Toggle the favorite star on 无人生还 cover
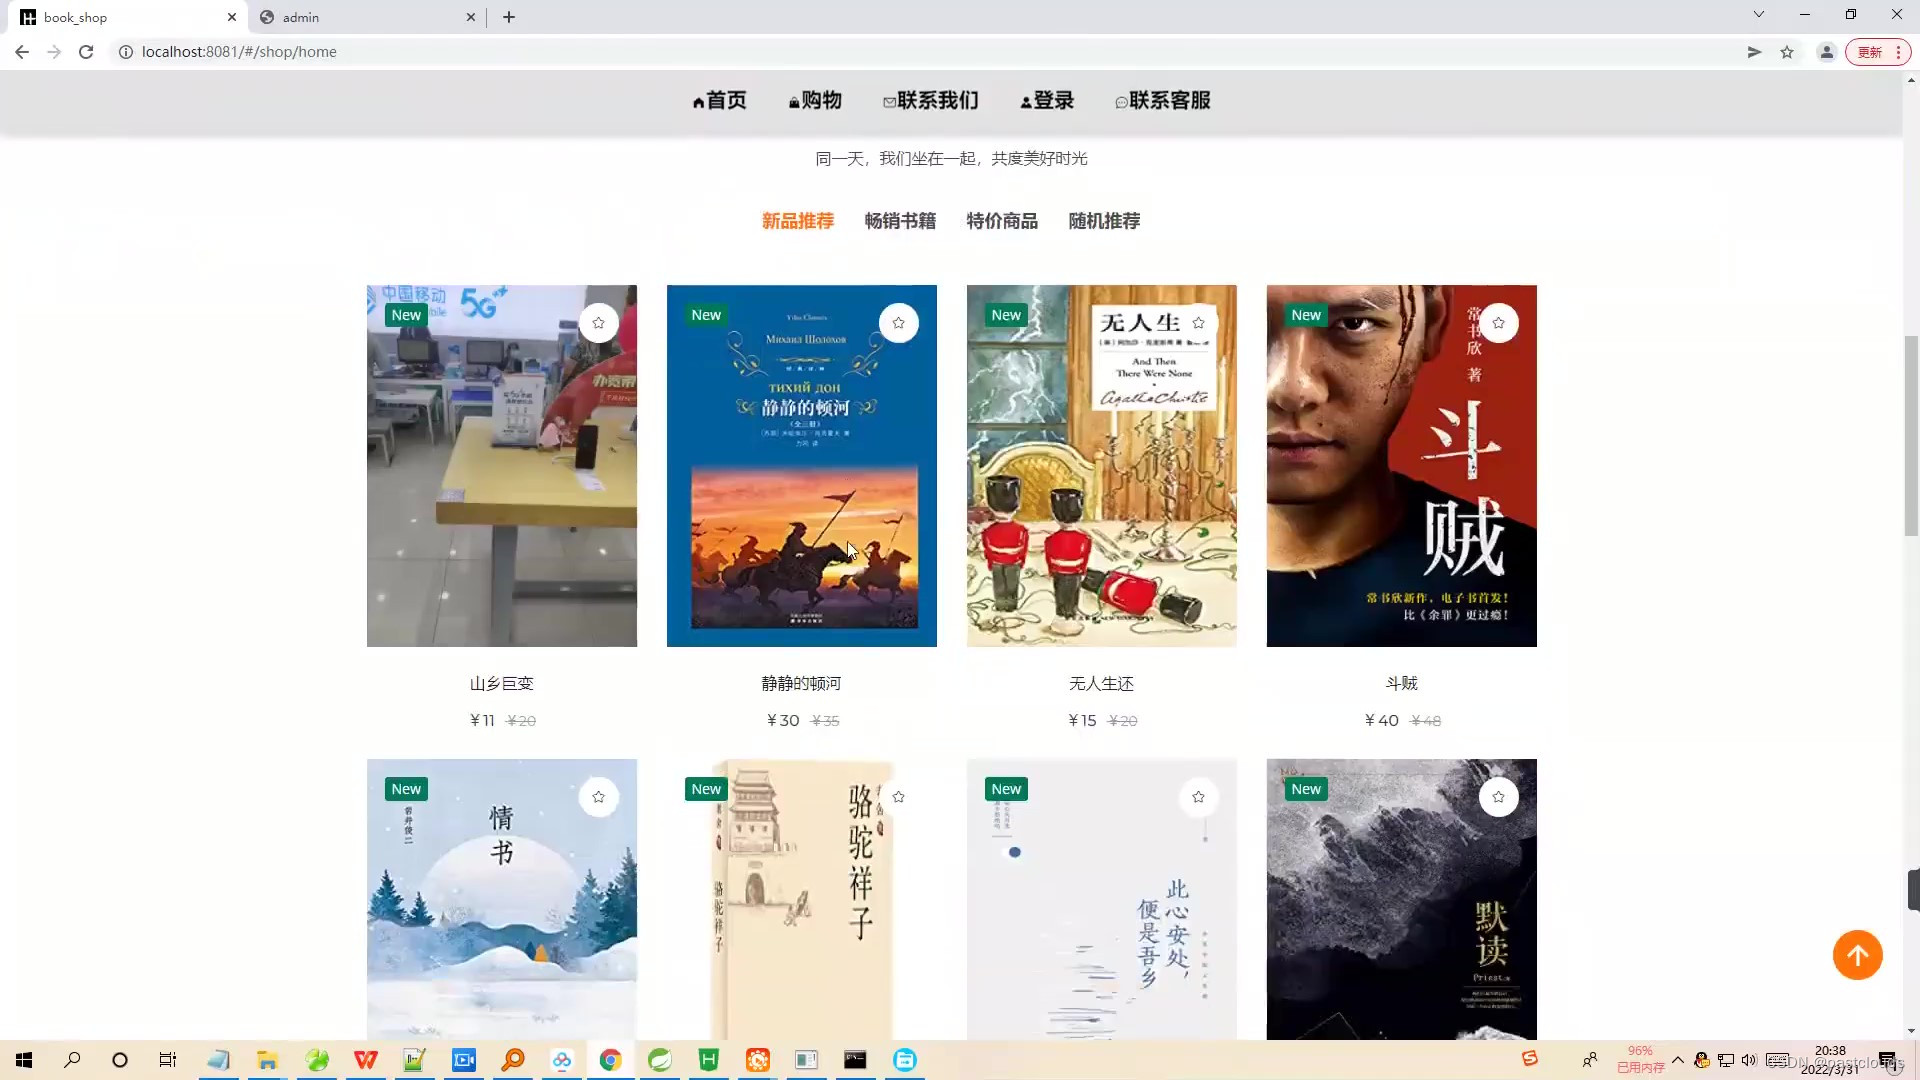The height and width of the screenshot is (1080, 1920). pyautogui.click(x=1198, y=322)
